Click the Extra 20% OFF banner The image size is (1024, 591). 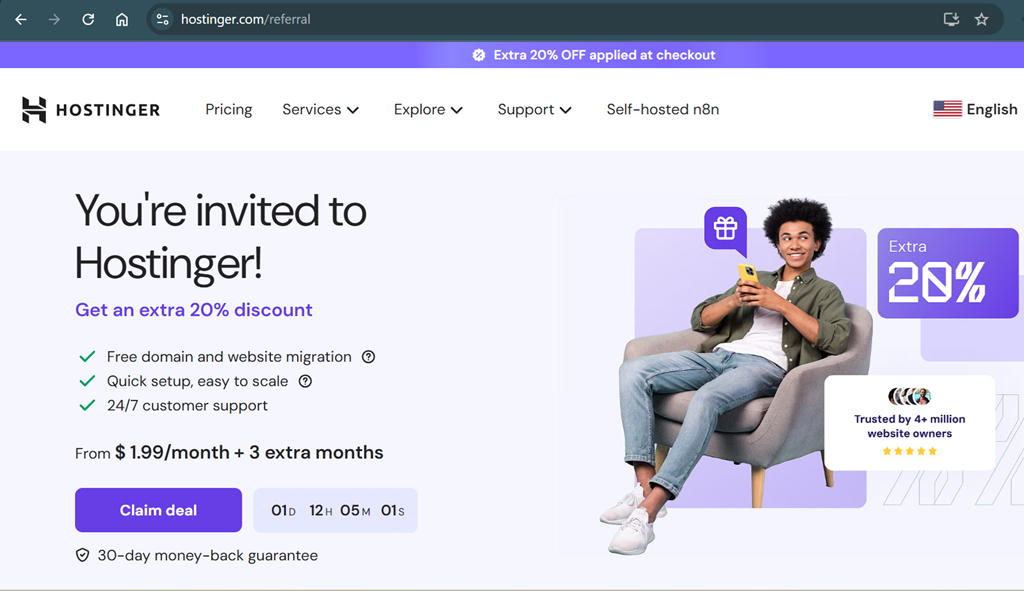(594, 55)
